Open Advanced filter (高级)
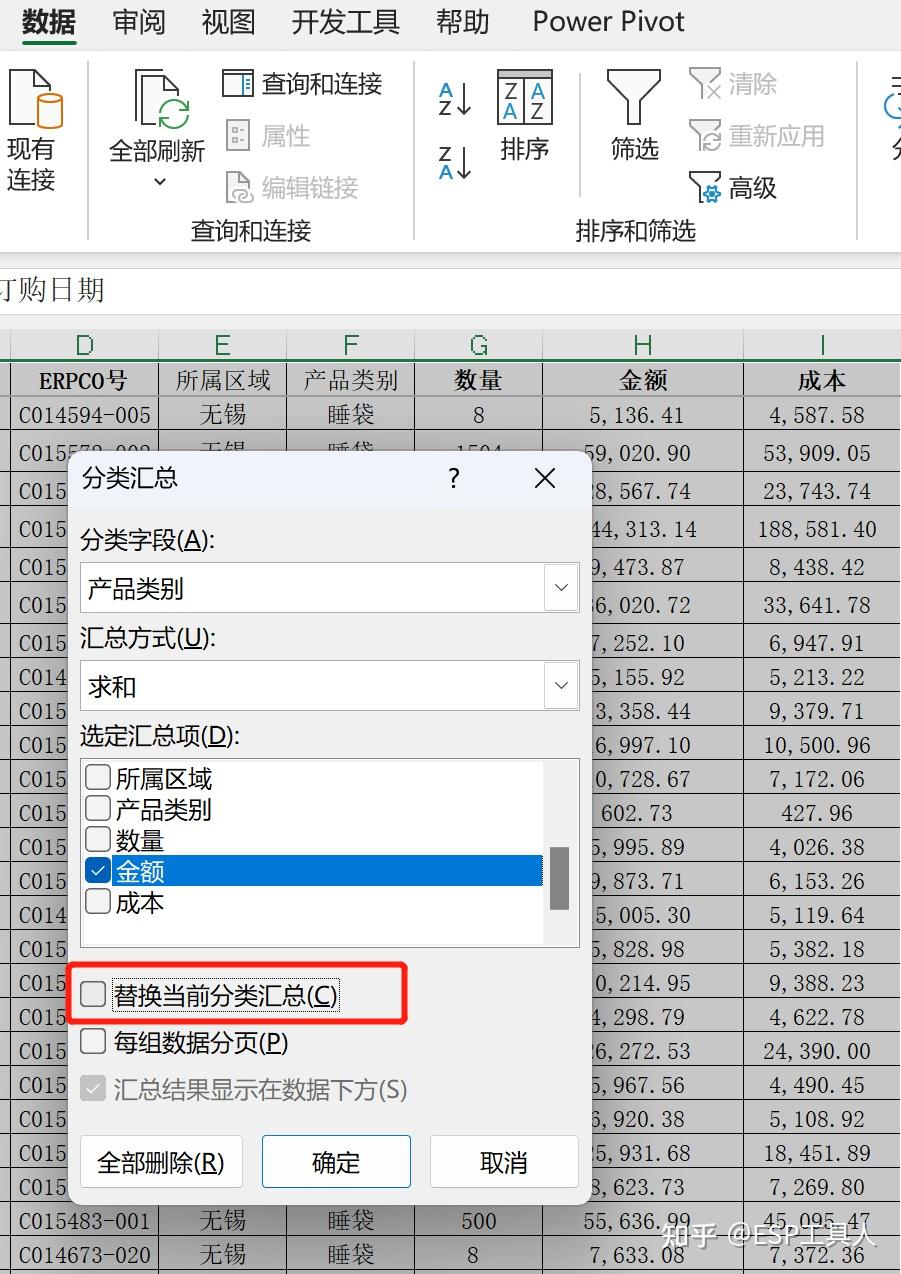The width and height of the screenshot is (901, 1274). pos(733,188)
